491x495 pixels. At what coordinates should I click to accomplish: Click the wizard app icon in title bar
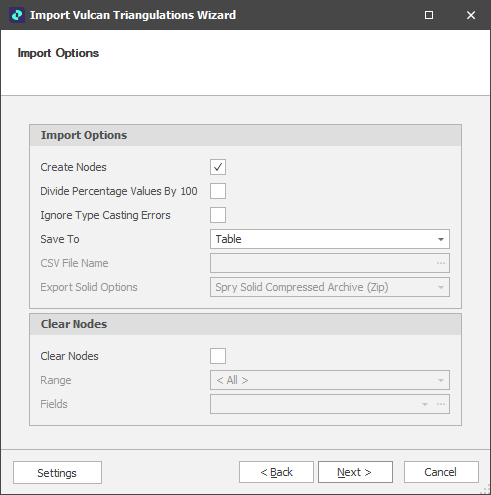17,15
